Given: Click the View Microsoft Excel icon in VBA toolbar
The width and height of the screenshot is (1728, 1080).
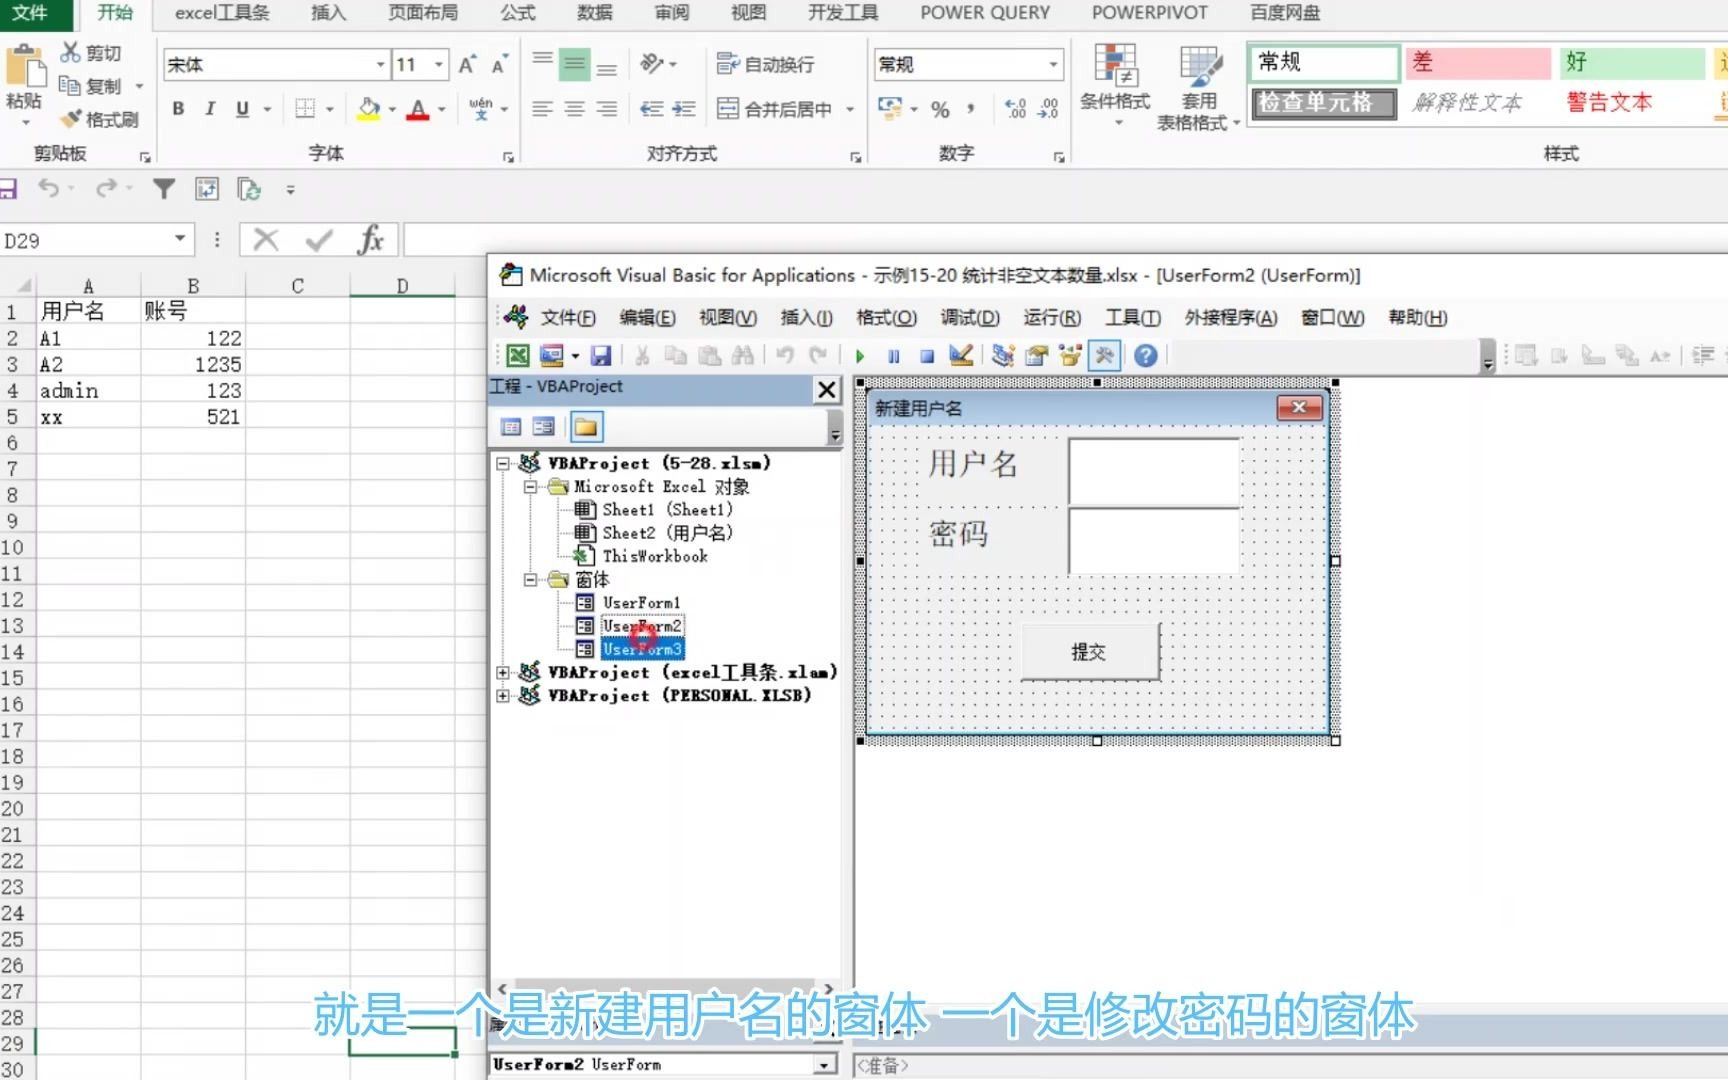Looking at the screenshot, I should pyautogui.click(x=518, y=355).
